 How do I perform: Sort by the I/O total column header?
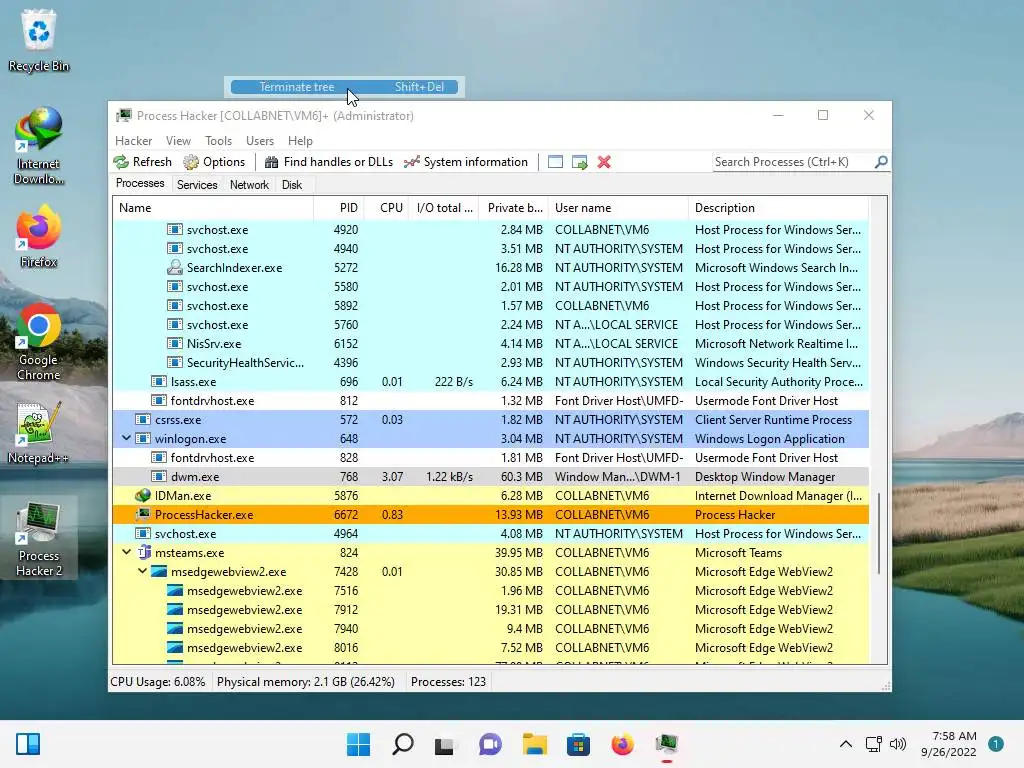tap(444, 208)
